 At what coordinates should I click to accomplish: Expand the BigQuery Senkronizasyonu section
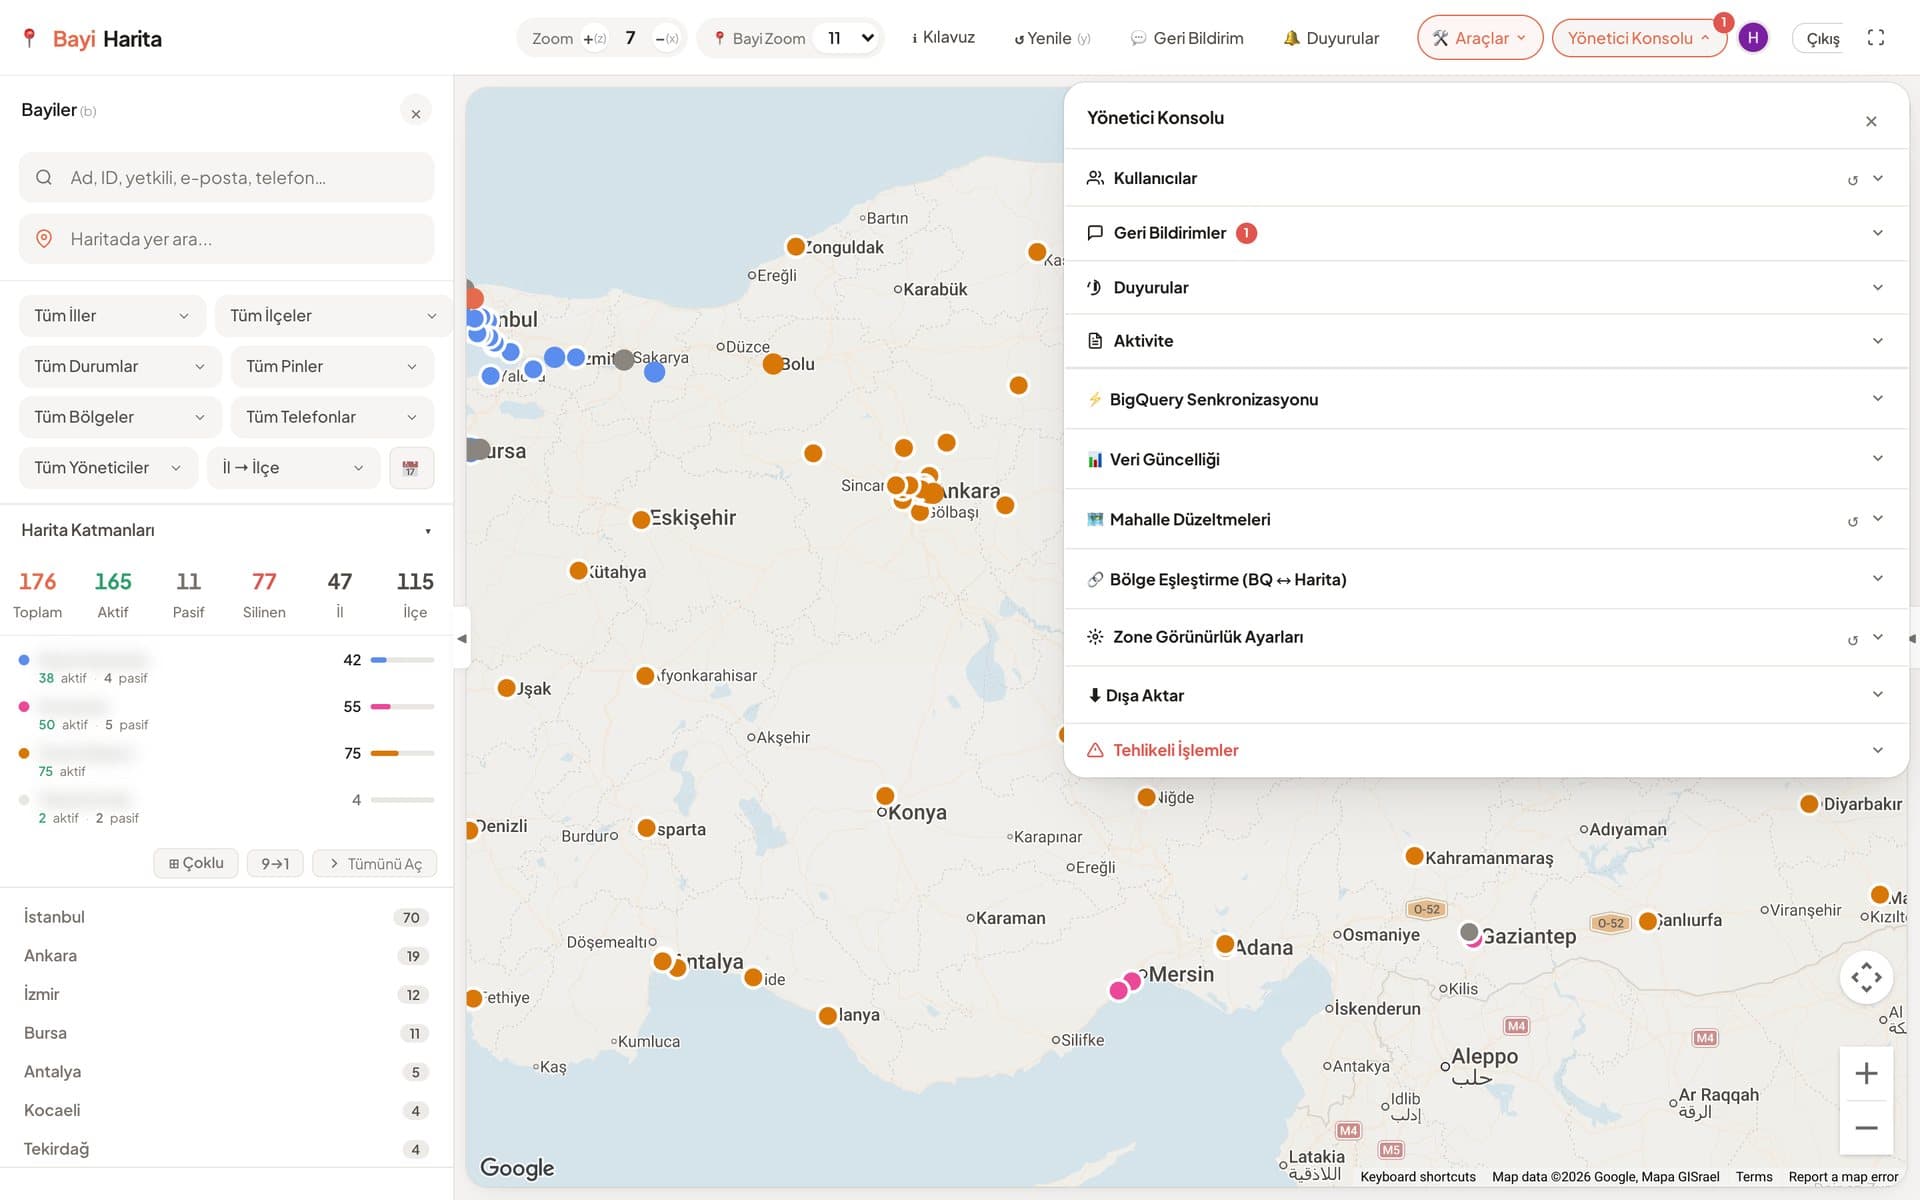pos(1486,400)
